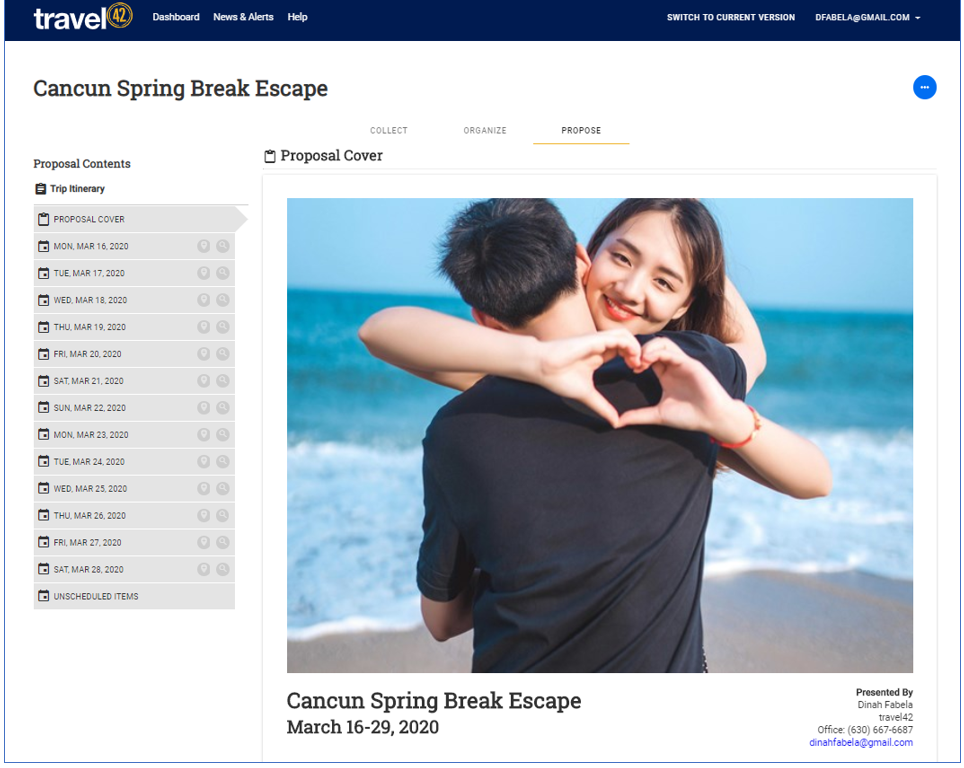Click the calendar icon beside Fri, Mar 20
Screen dimensions: 964x768
tap(43, 354)
